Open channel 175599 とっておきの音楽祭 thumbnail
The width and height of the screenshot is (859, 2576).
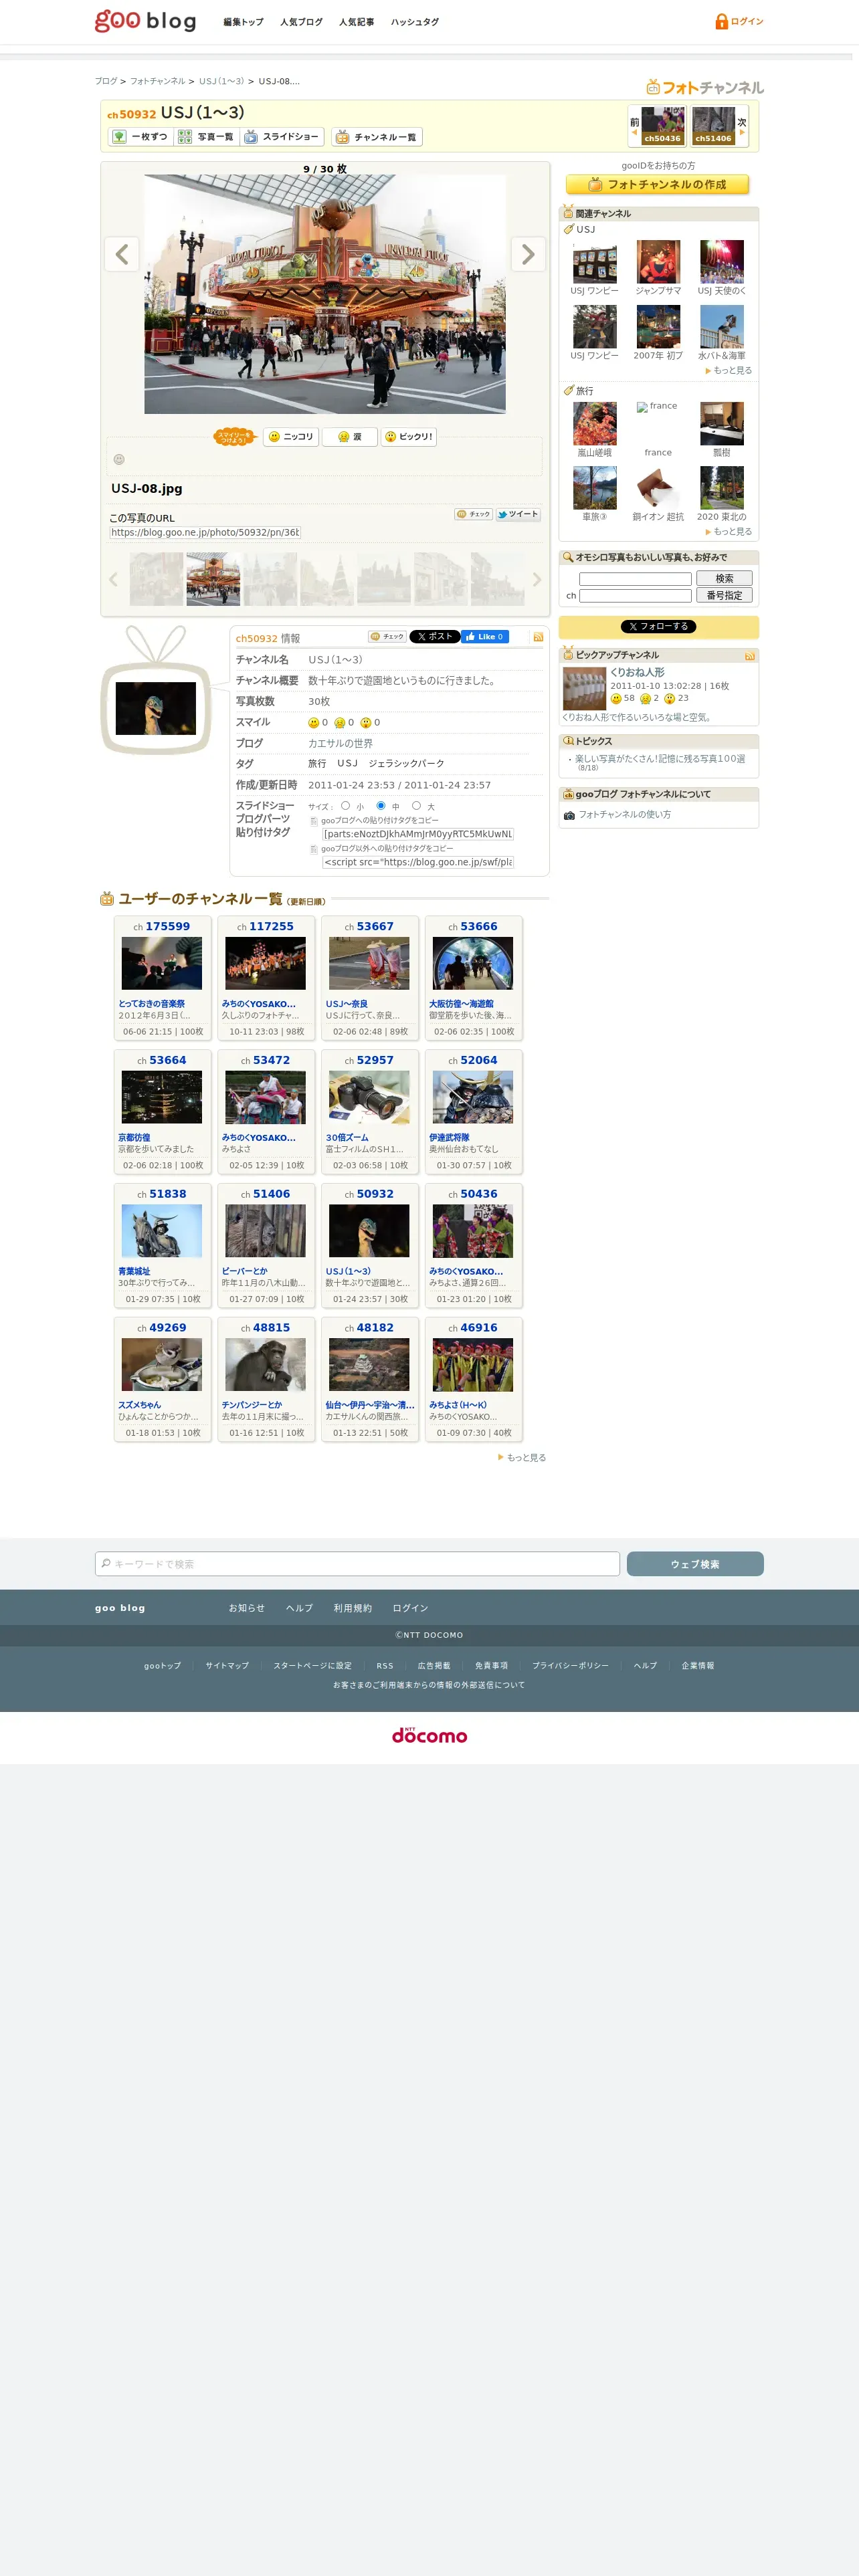tap(161, 963)
